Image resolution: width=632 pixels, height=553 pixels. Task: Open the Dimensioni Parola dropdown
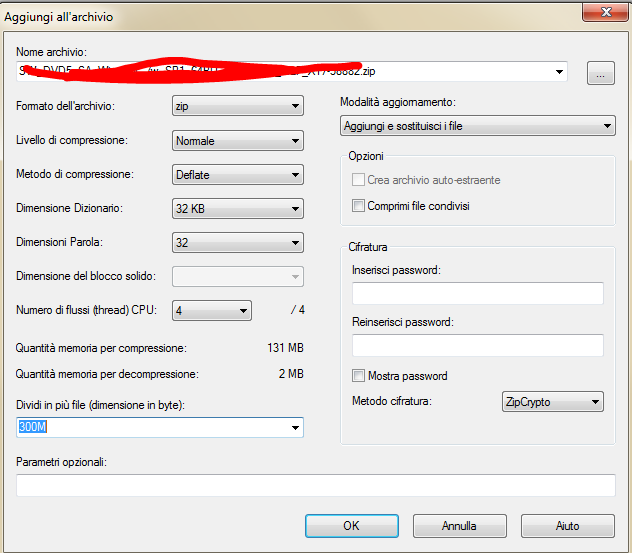(x=238, y=243)
